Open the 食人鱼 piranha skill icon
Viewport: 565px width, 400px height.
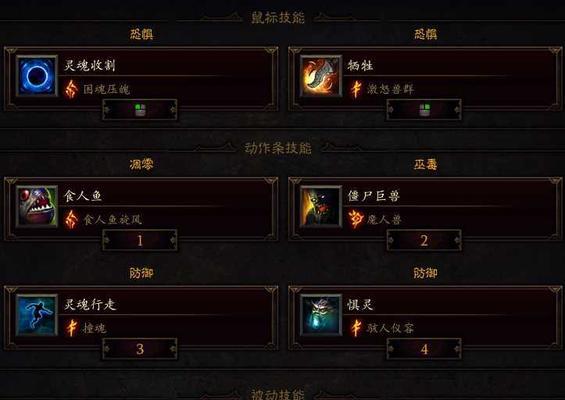click(37, 206)
